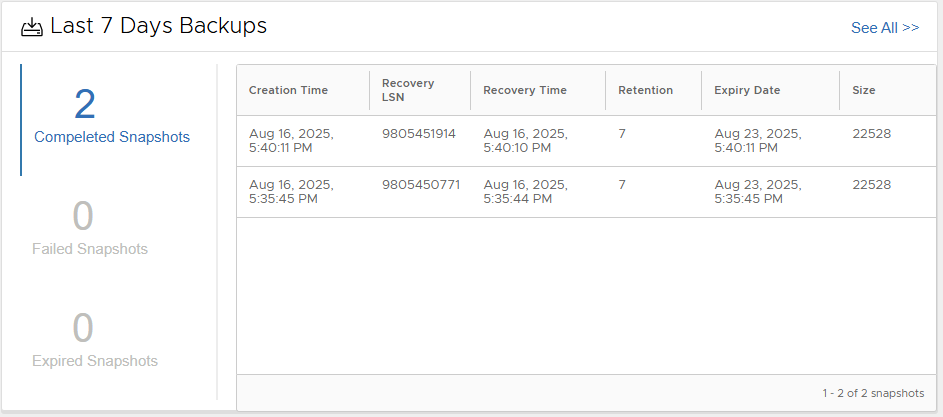The image size is (943, 417).
Task: Sort by Creation Time column header
Action: [288, 90]
